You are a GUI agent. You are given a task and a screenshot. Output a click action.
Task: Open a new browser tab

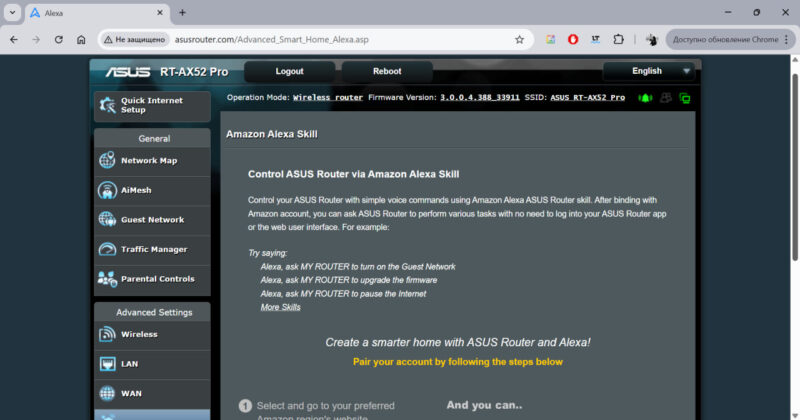(182, 13)
